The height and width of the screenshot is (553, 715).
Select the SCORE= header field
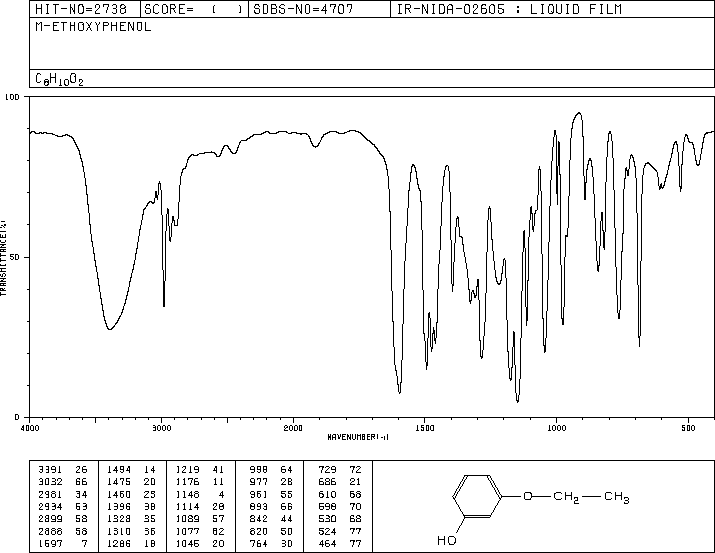(x=194, y=9)
